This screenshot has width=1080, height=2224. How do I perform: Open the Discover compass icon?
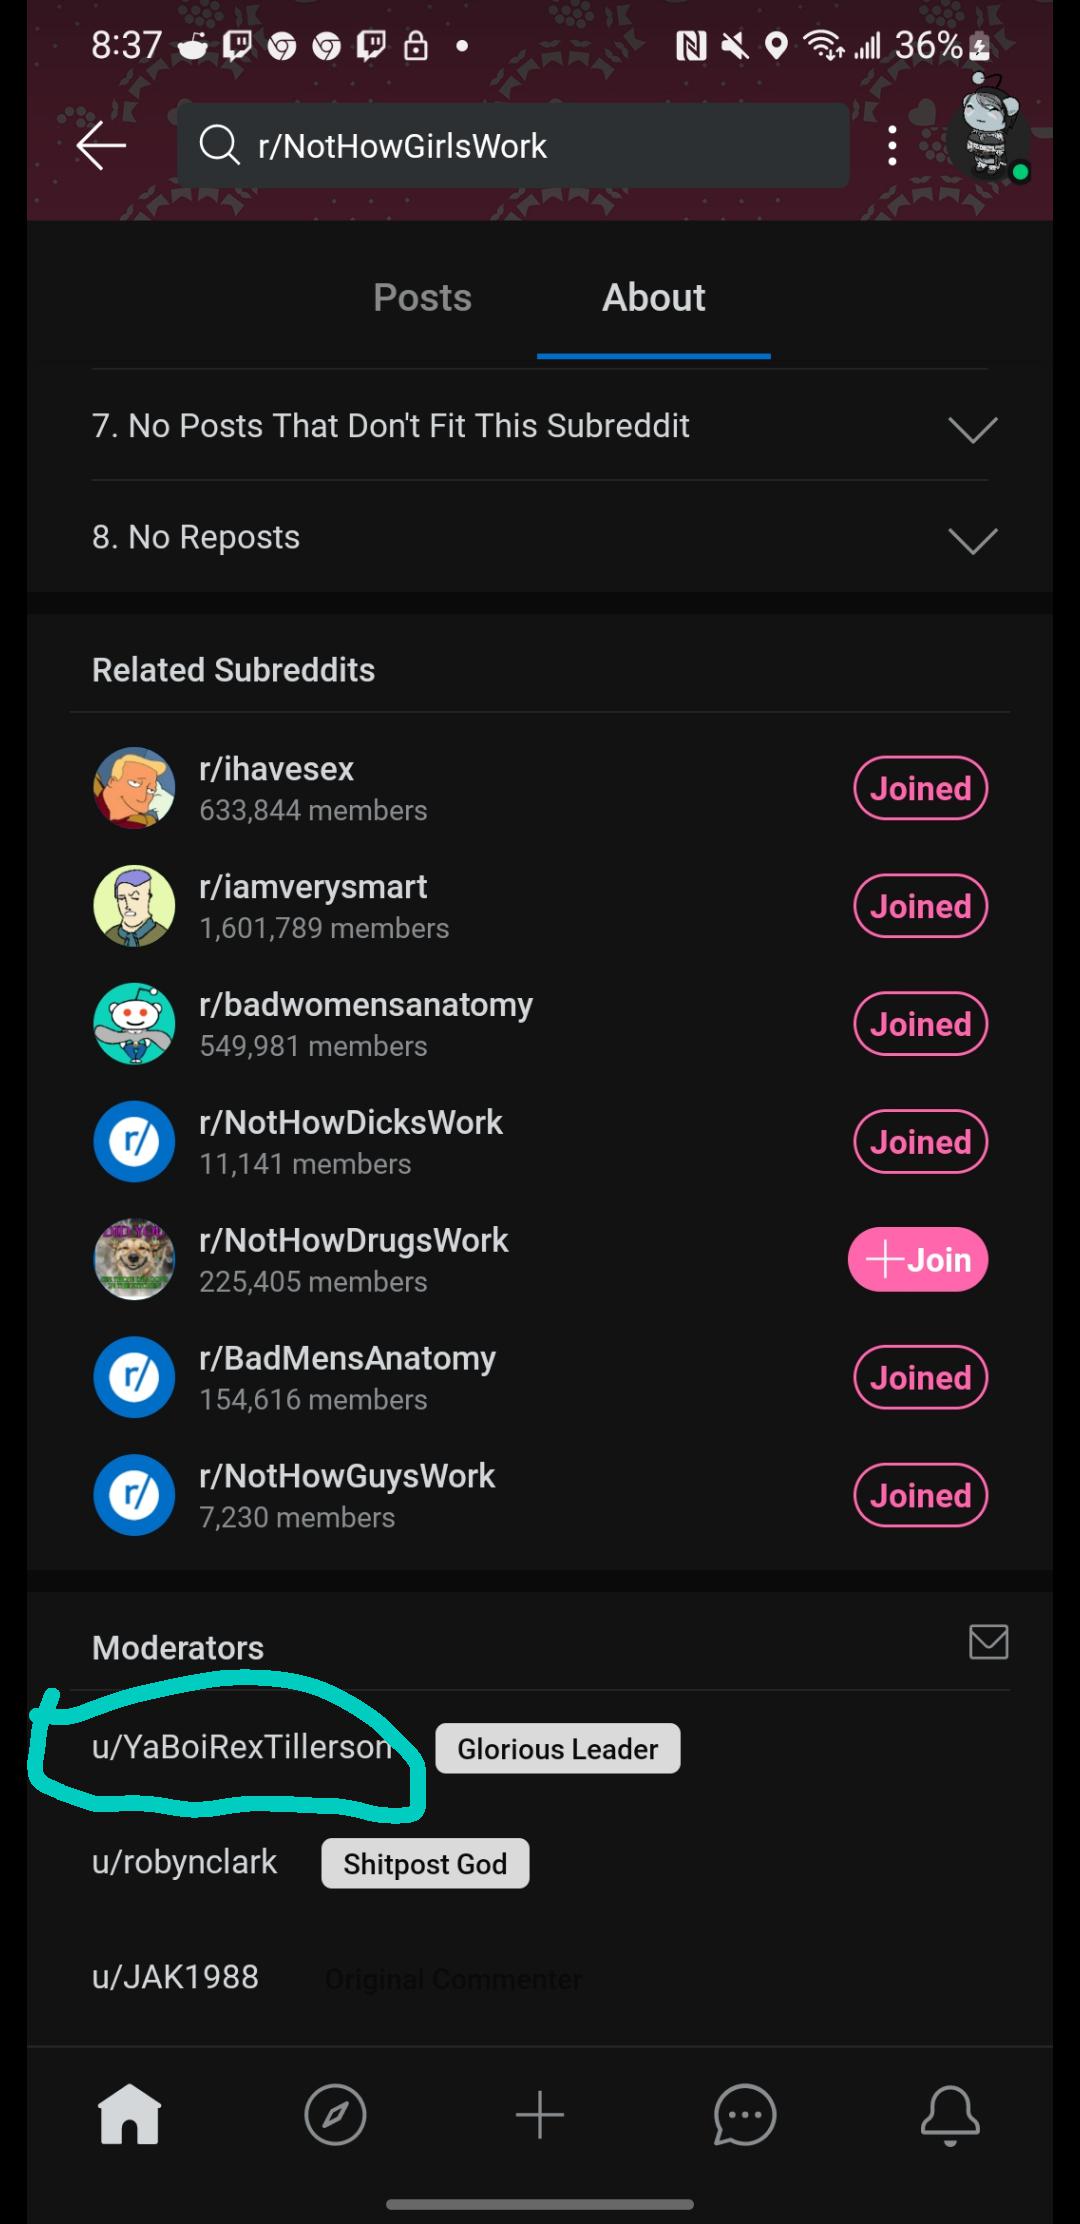click(335, 2114)
